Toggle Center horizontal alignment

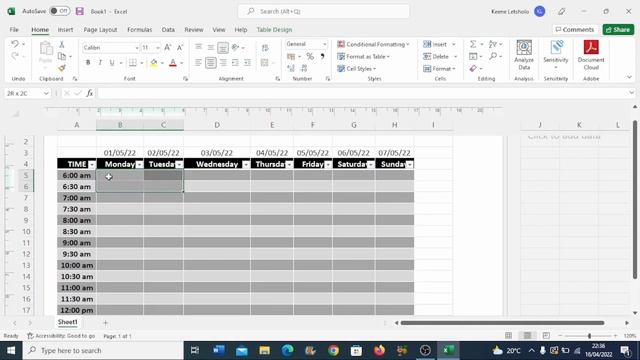[x=211, y=62]
